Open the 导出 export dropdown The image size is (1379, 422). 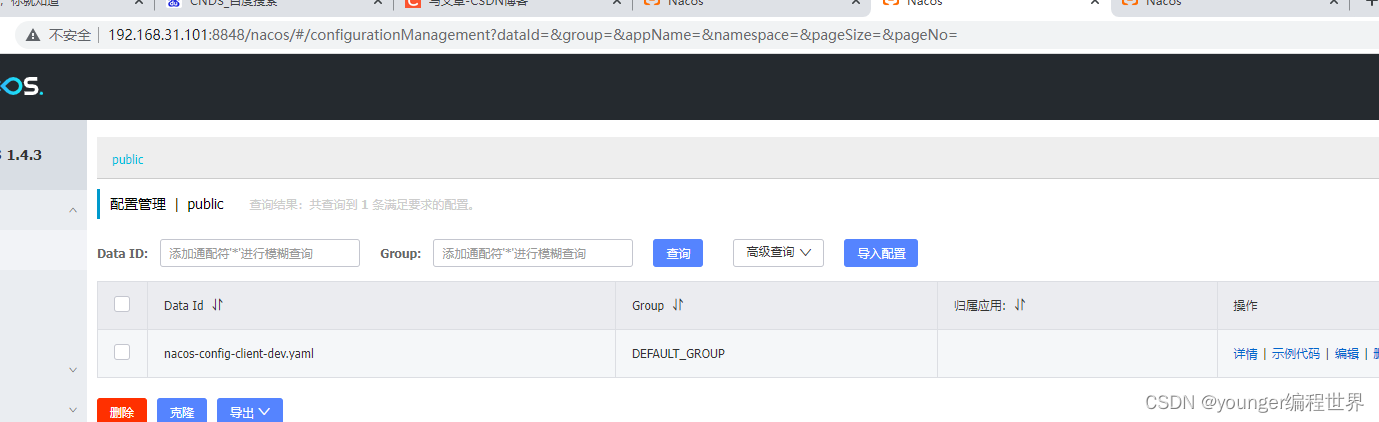point(250,411)
